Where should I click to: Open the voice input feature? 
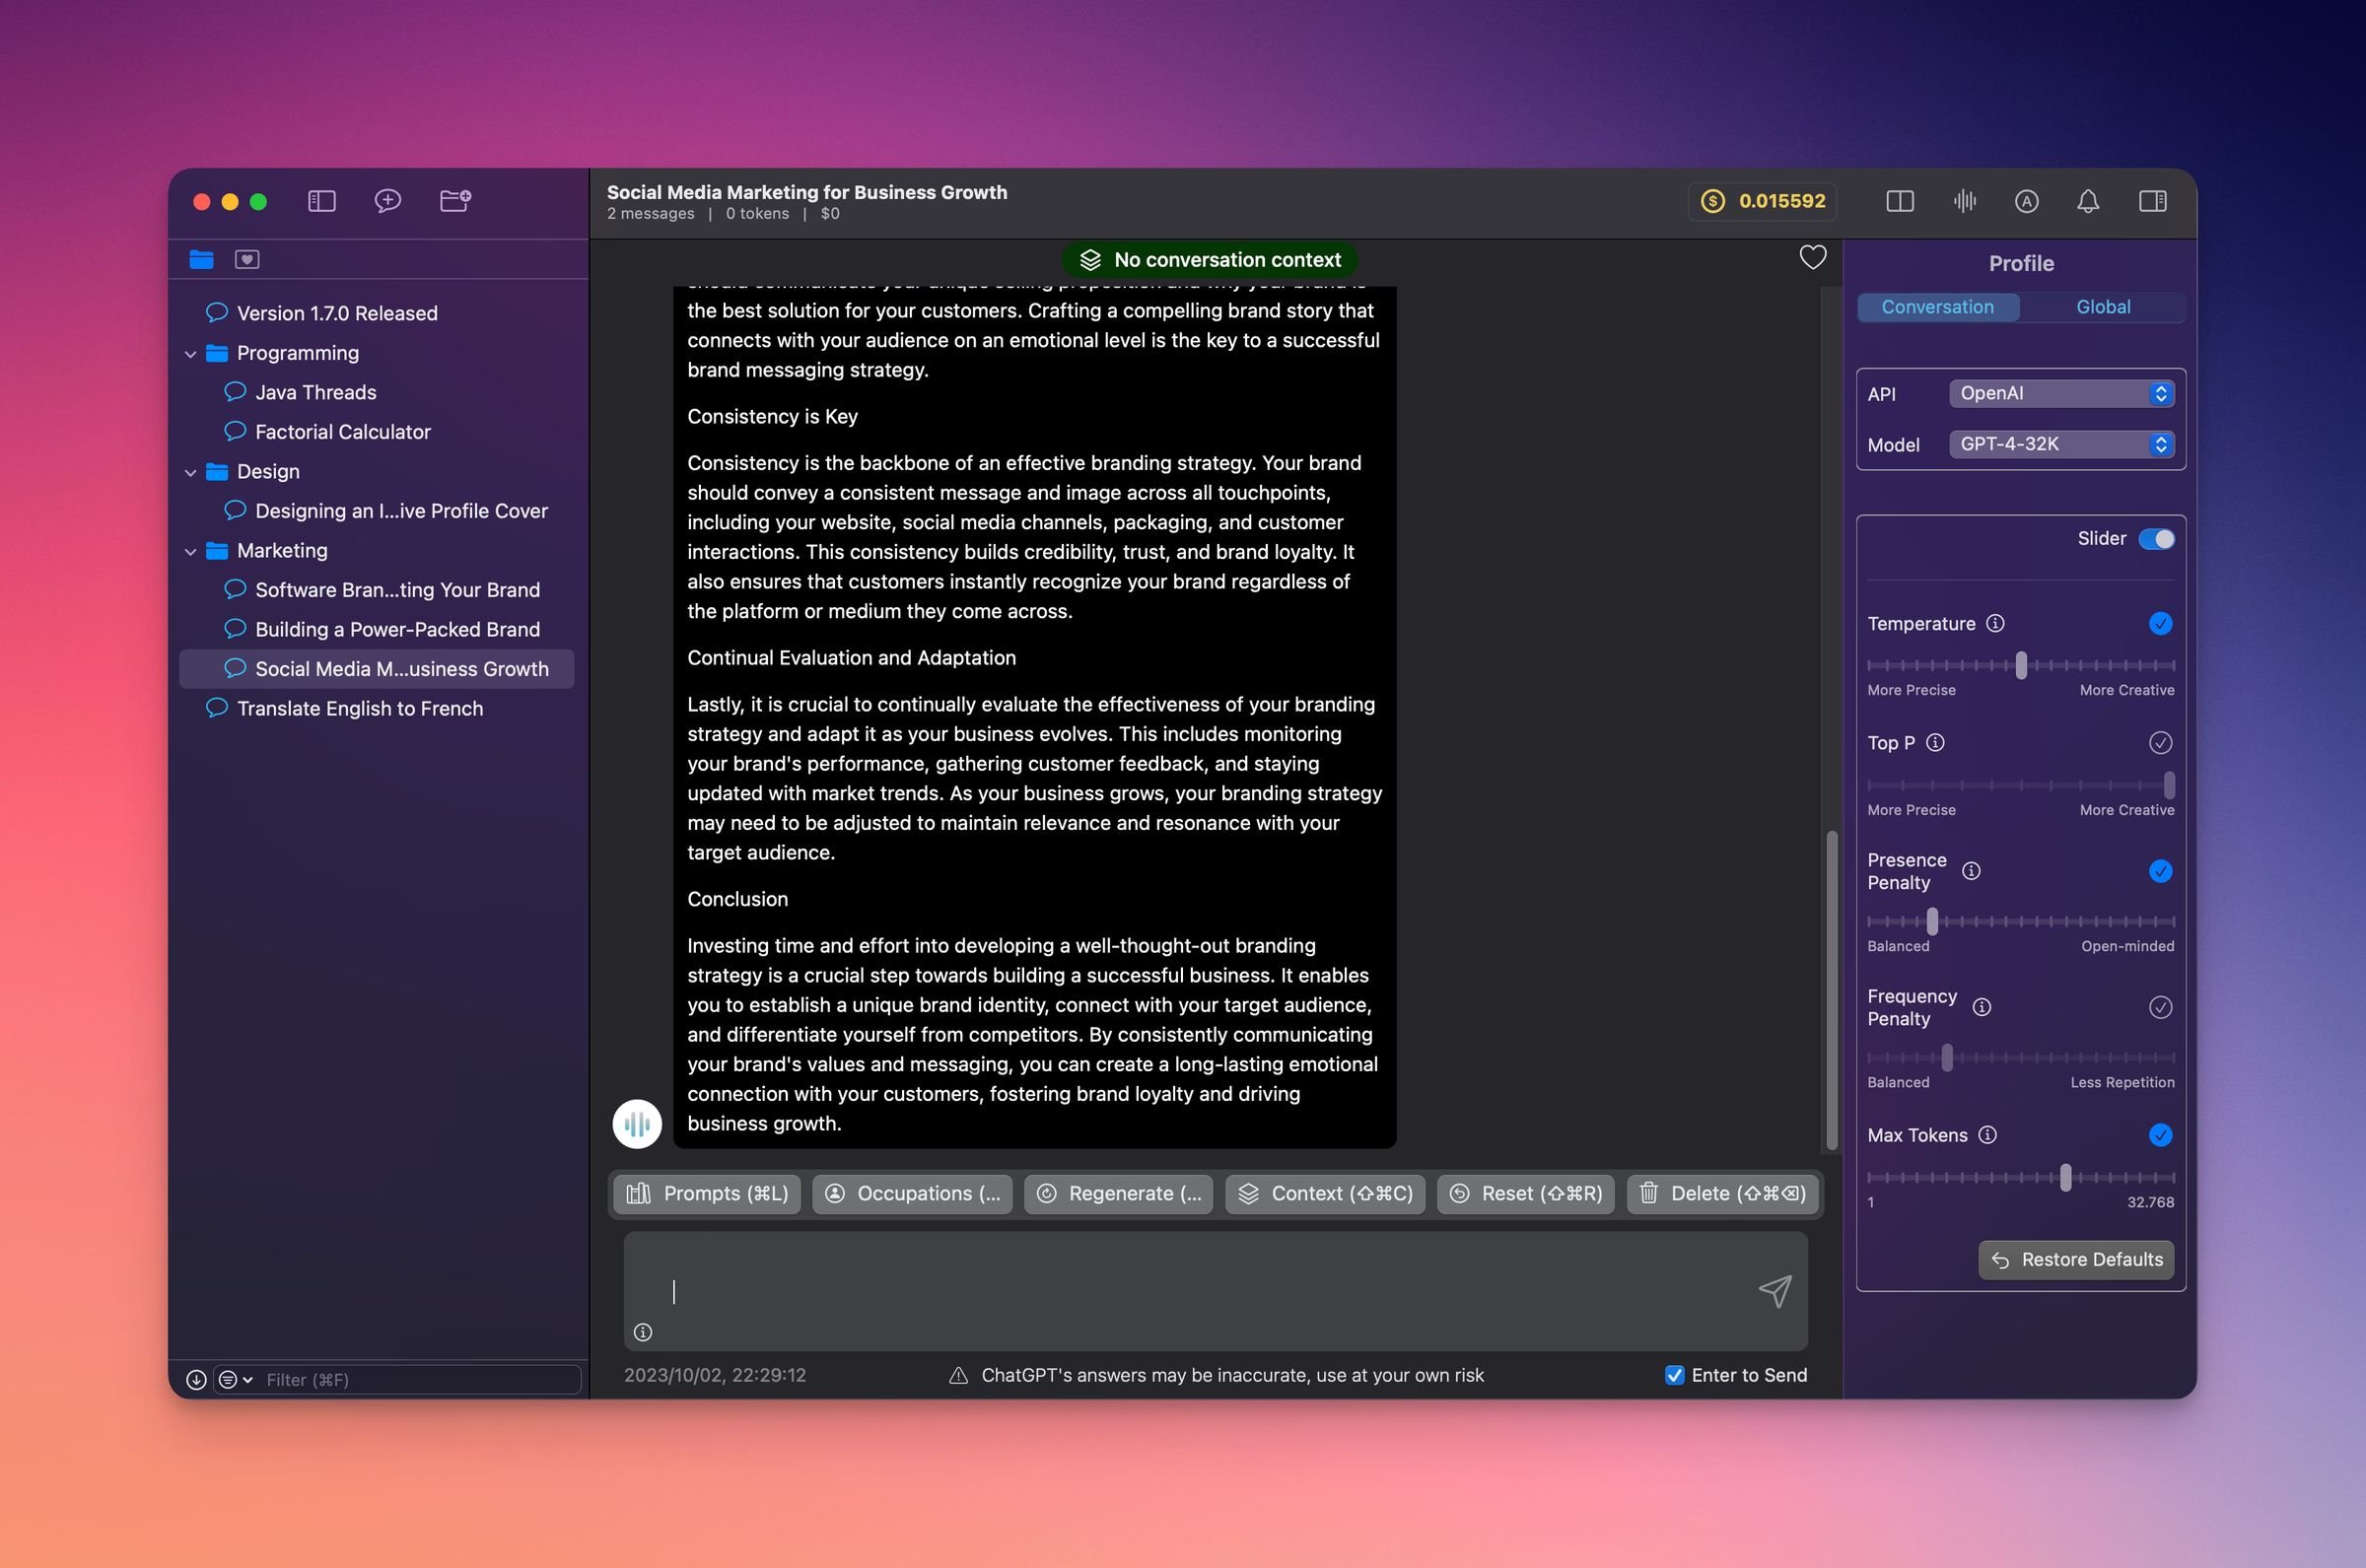pyautogui.click(x=1963, y=201)
